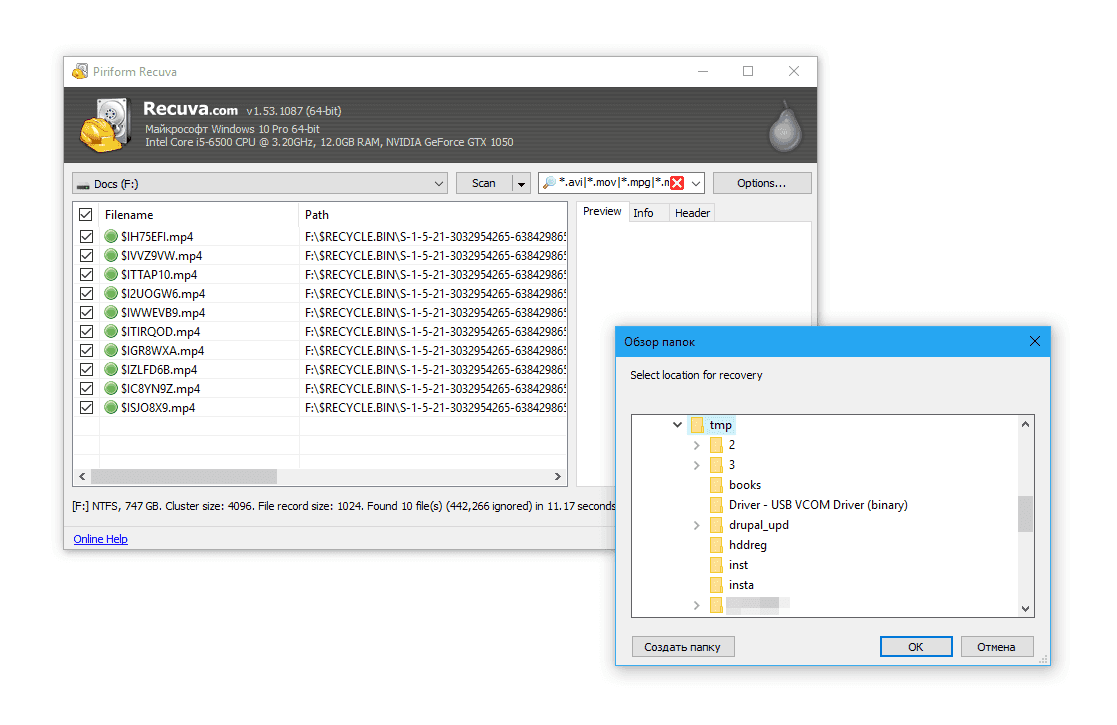The width and height of the screenshot is (1117, 725).
Task: Open the Scan button dropdown arrow
Action: pos(521,184)
